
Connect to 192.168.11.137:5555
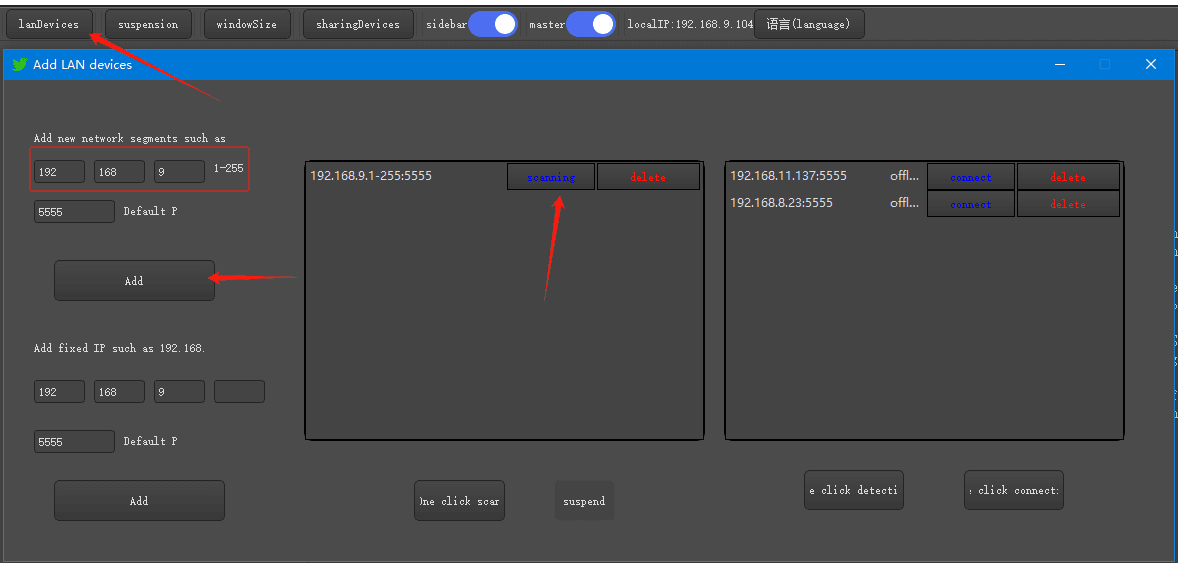[971, 177]
